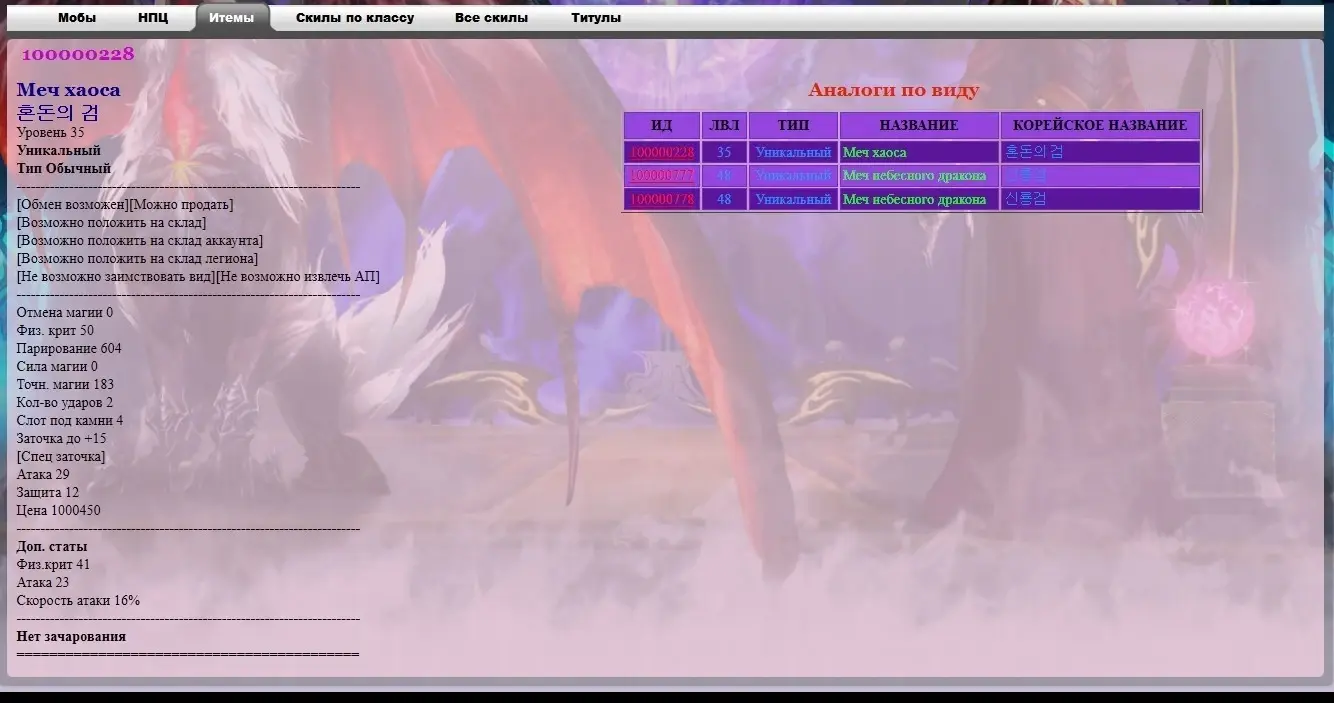1334x703 pixels.
Task: Open the Все скилы tab
Action: 491,18
